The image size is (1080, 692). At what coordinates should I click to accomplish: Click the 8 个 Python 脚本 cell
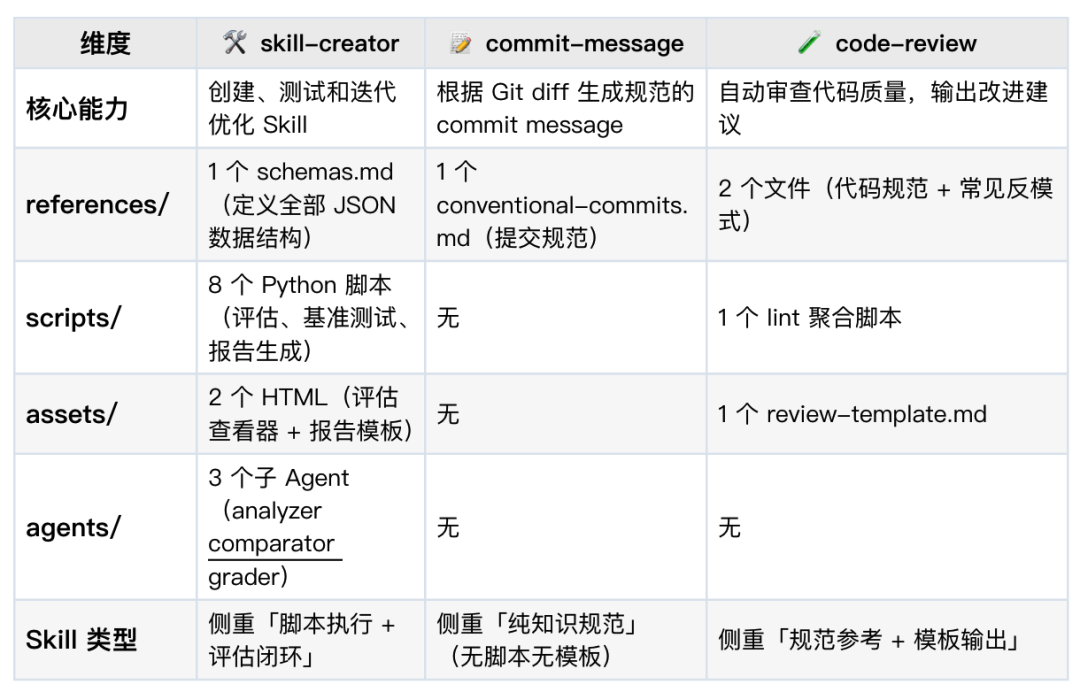pyautogui.click(x=311, y=317)
